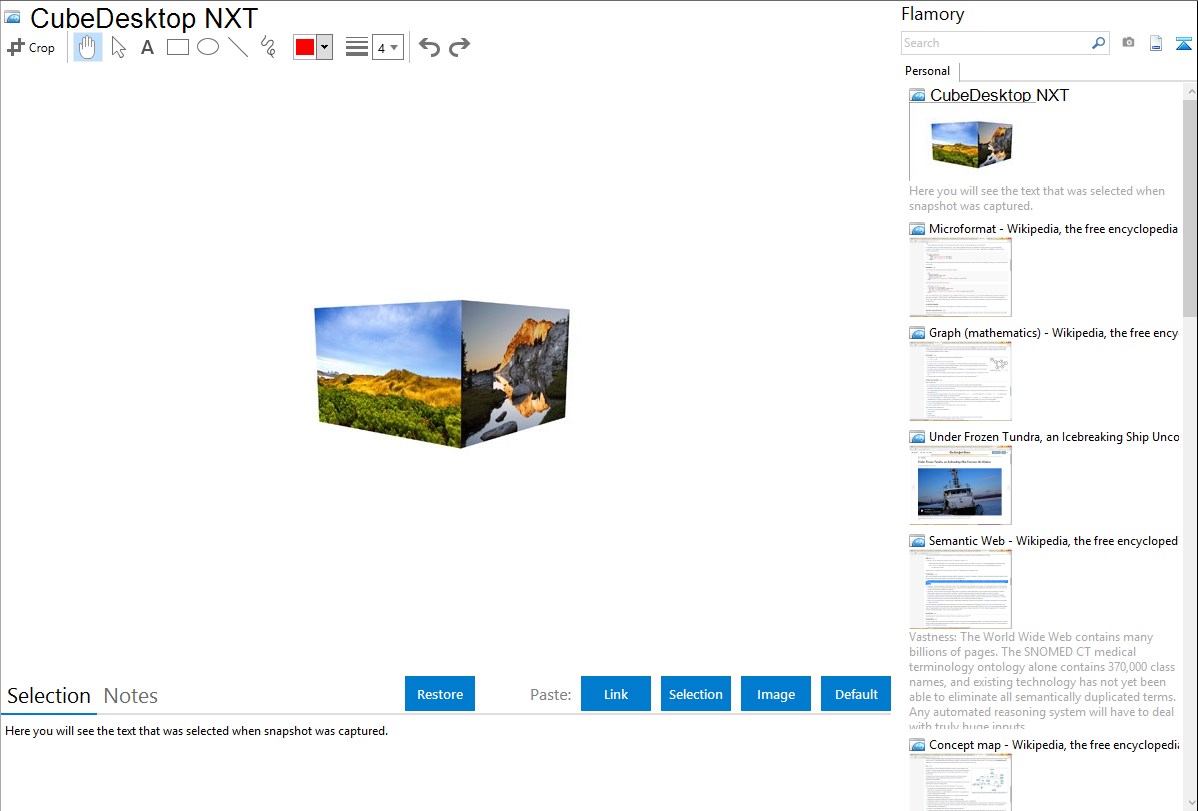The height and width of the screenshot is (811, 1198).
Task: Click the 'Vastness: The World Wide Web' description text
Action: [x=1042, y=682]
